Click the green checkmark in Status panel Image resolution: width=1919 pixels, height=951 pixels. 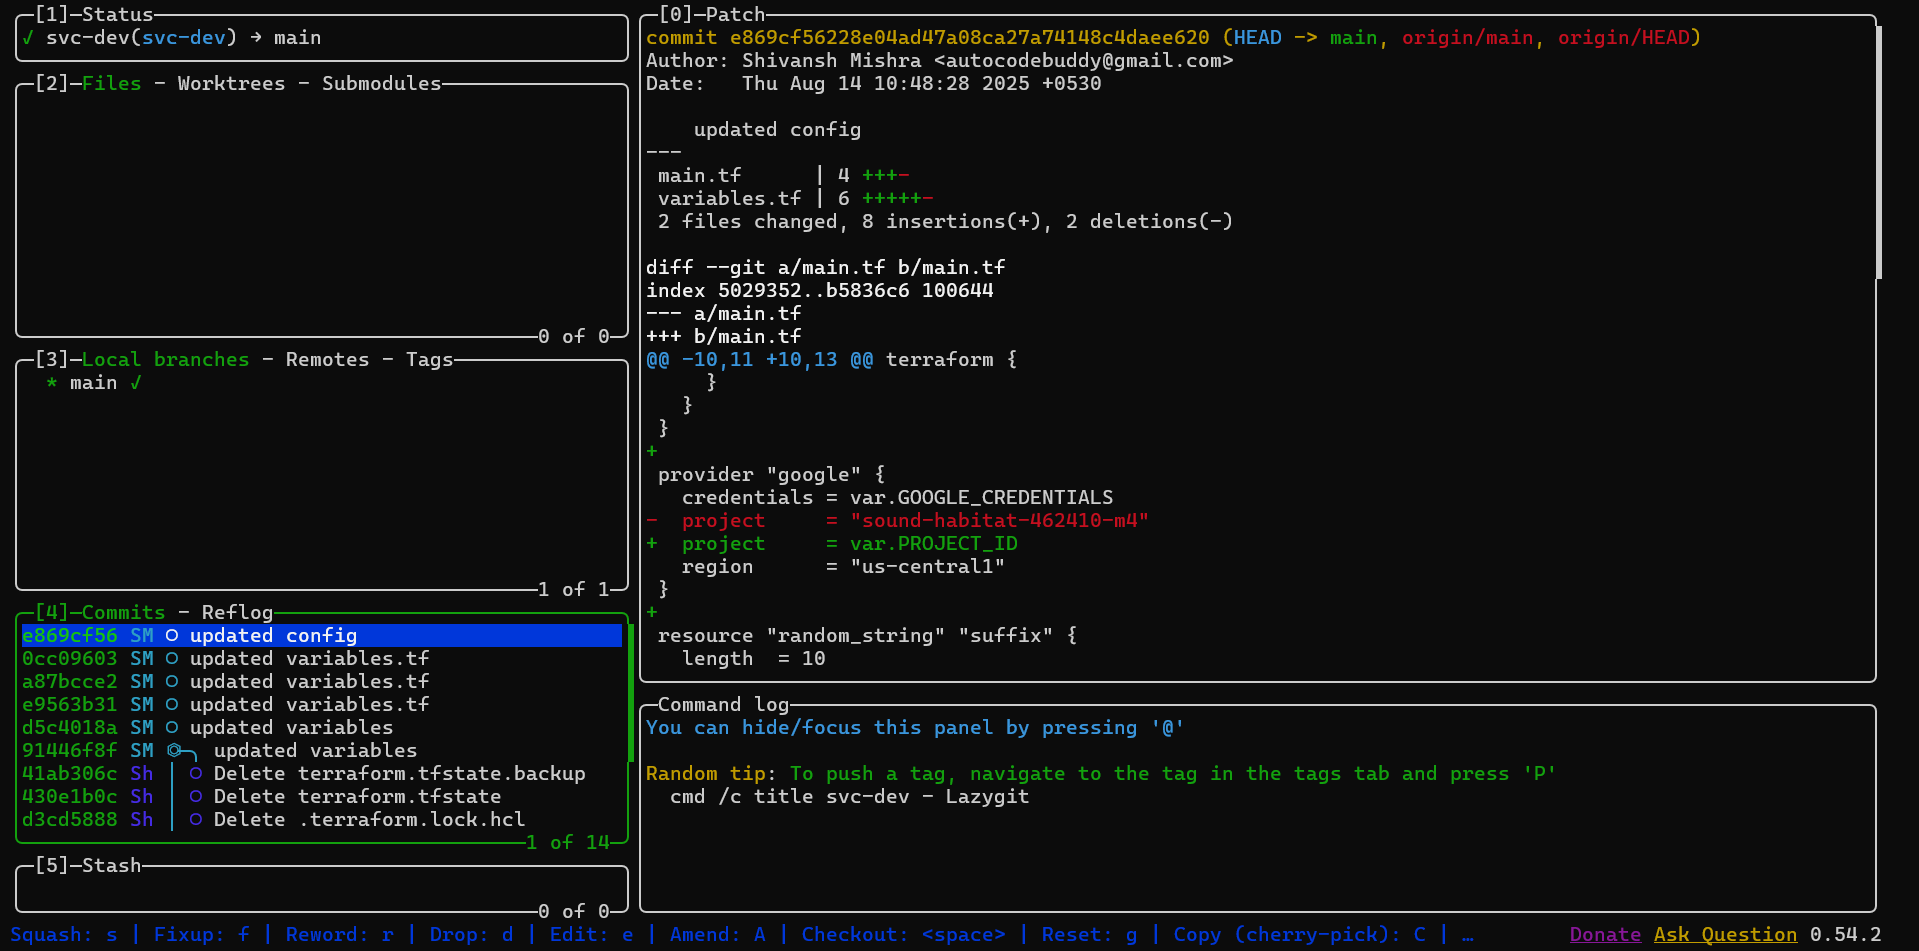28,38
